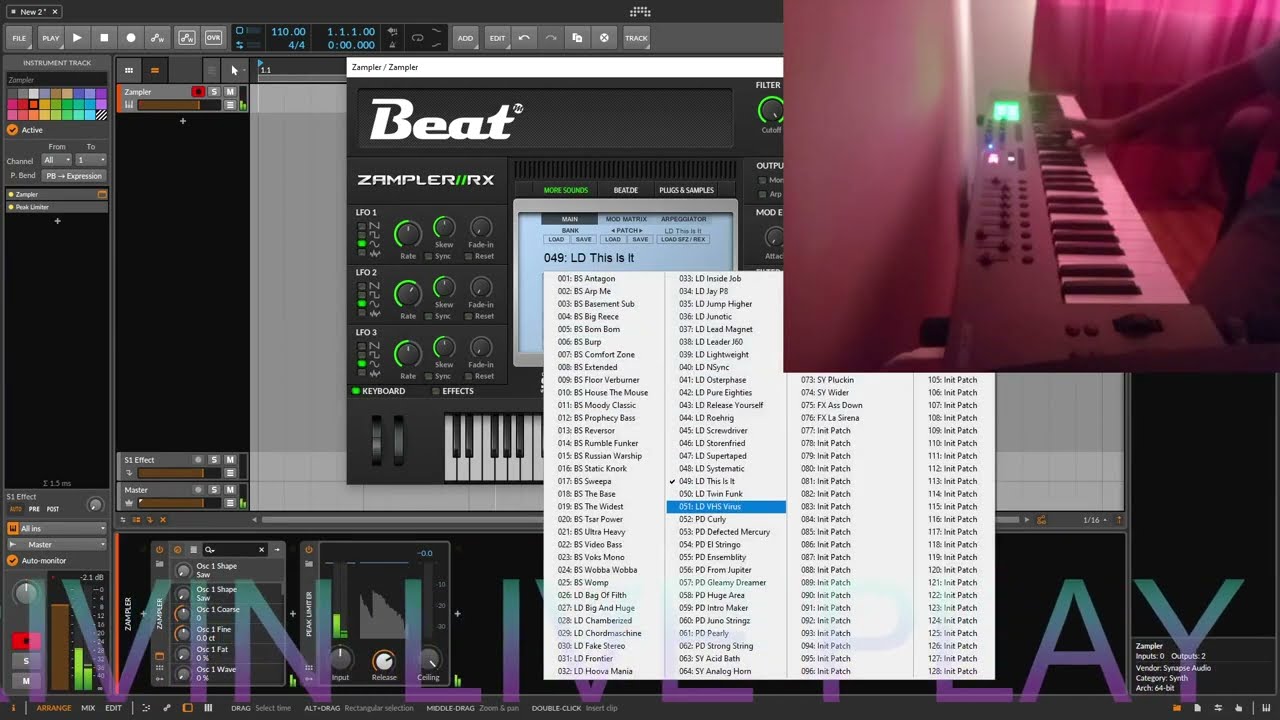Click the Zampler device power icon
This screenshot has height=720, width=1280.
159,549
